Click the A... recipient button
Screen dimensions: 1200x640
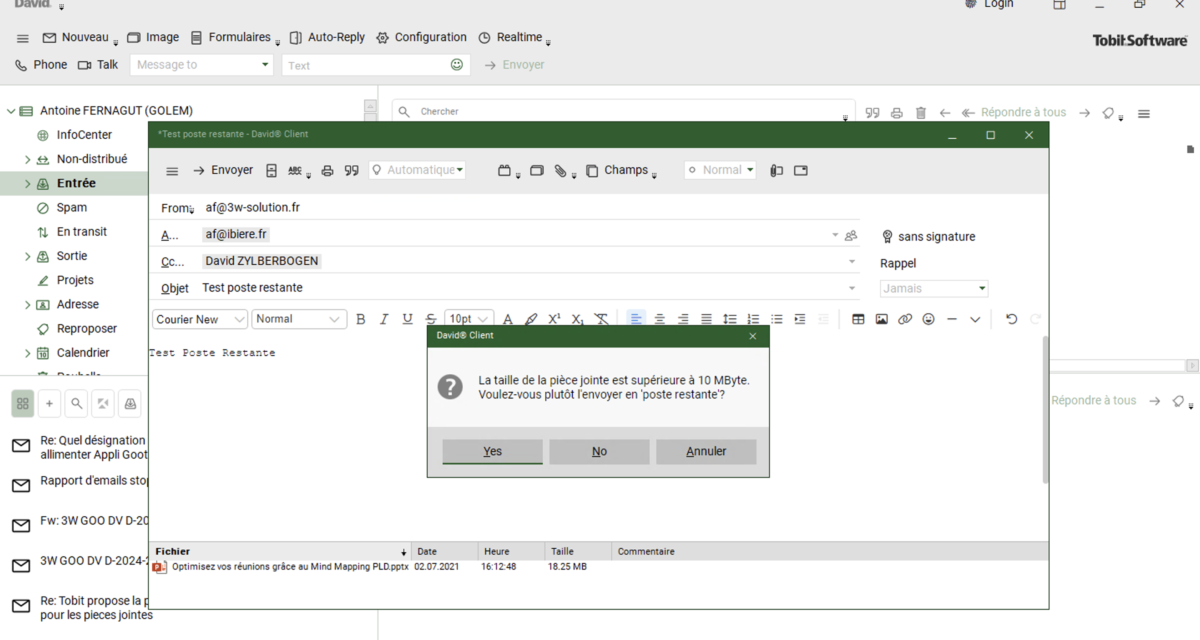(170, 235)
